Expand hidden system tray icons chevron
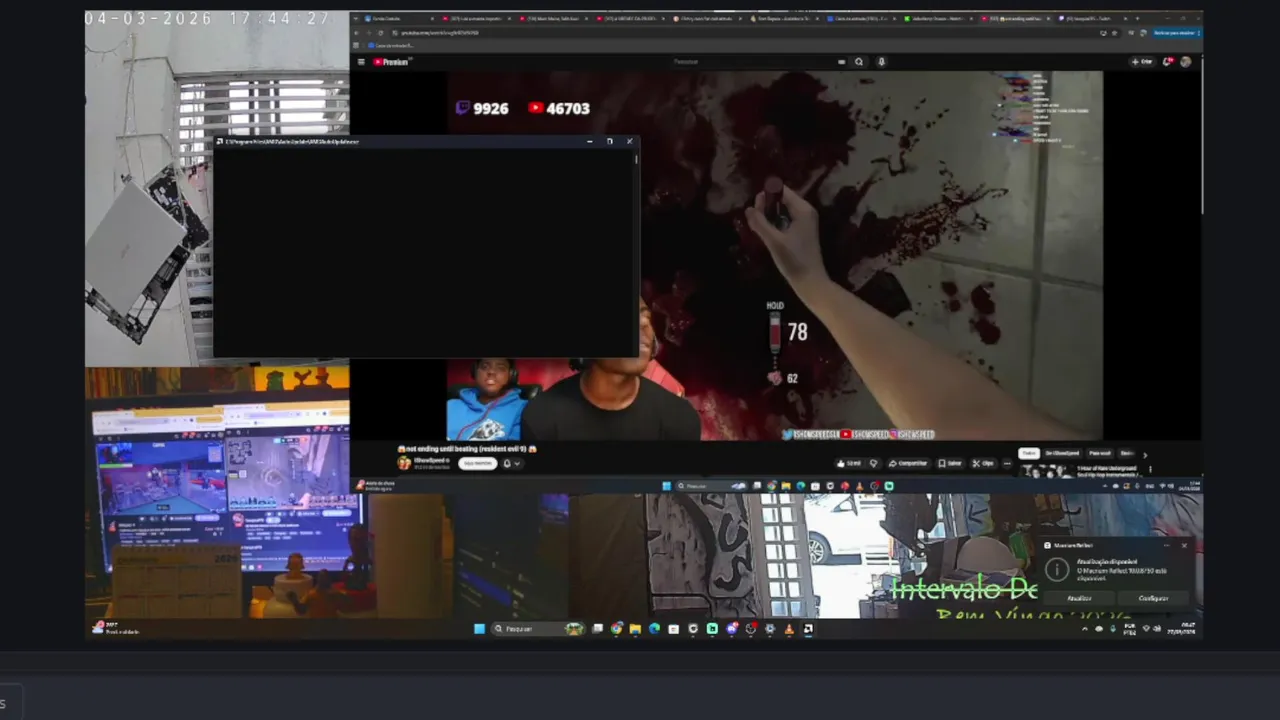This screenshot has height=720, width=1280. click(x=1085, y=629)
